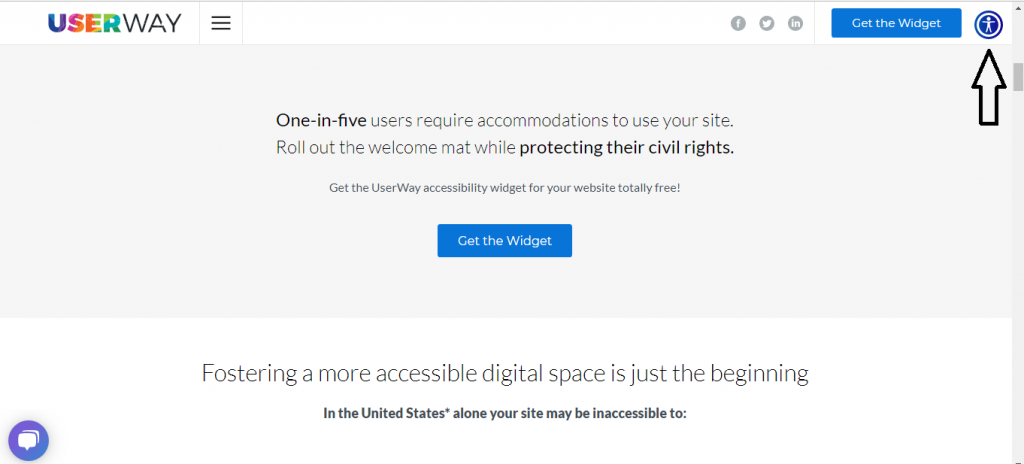1024x464 pixels.
Task: Click the asterisk after "United States"
Action: click(448, 411)
